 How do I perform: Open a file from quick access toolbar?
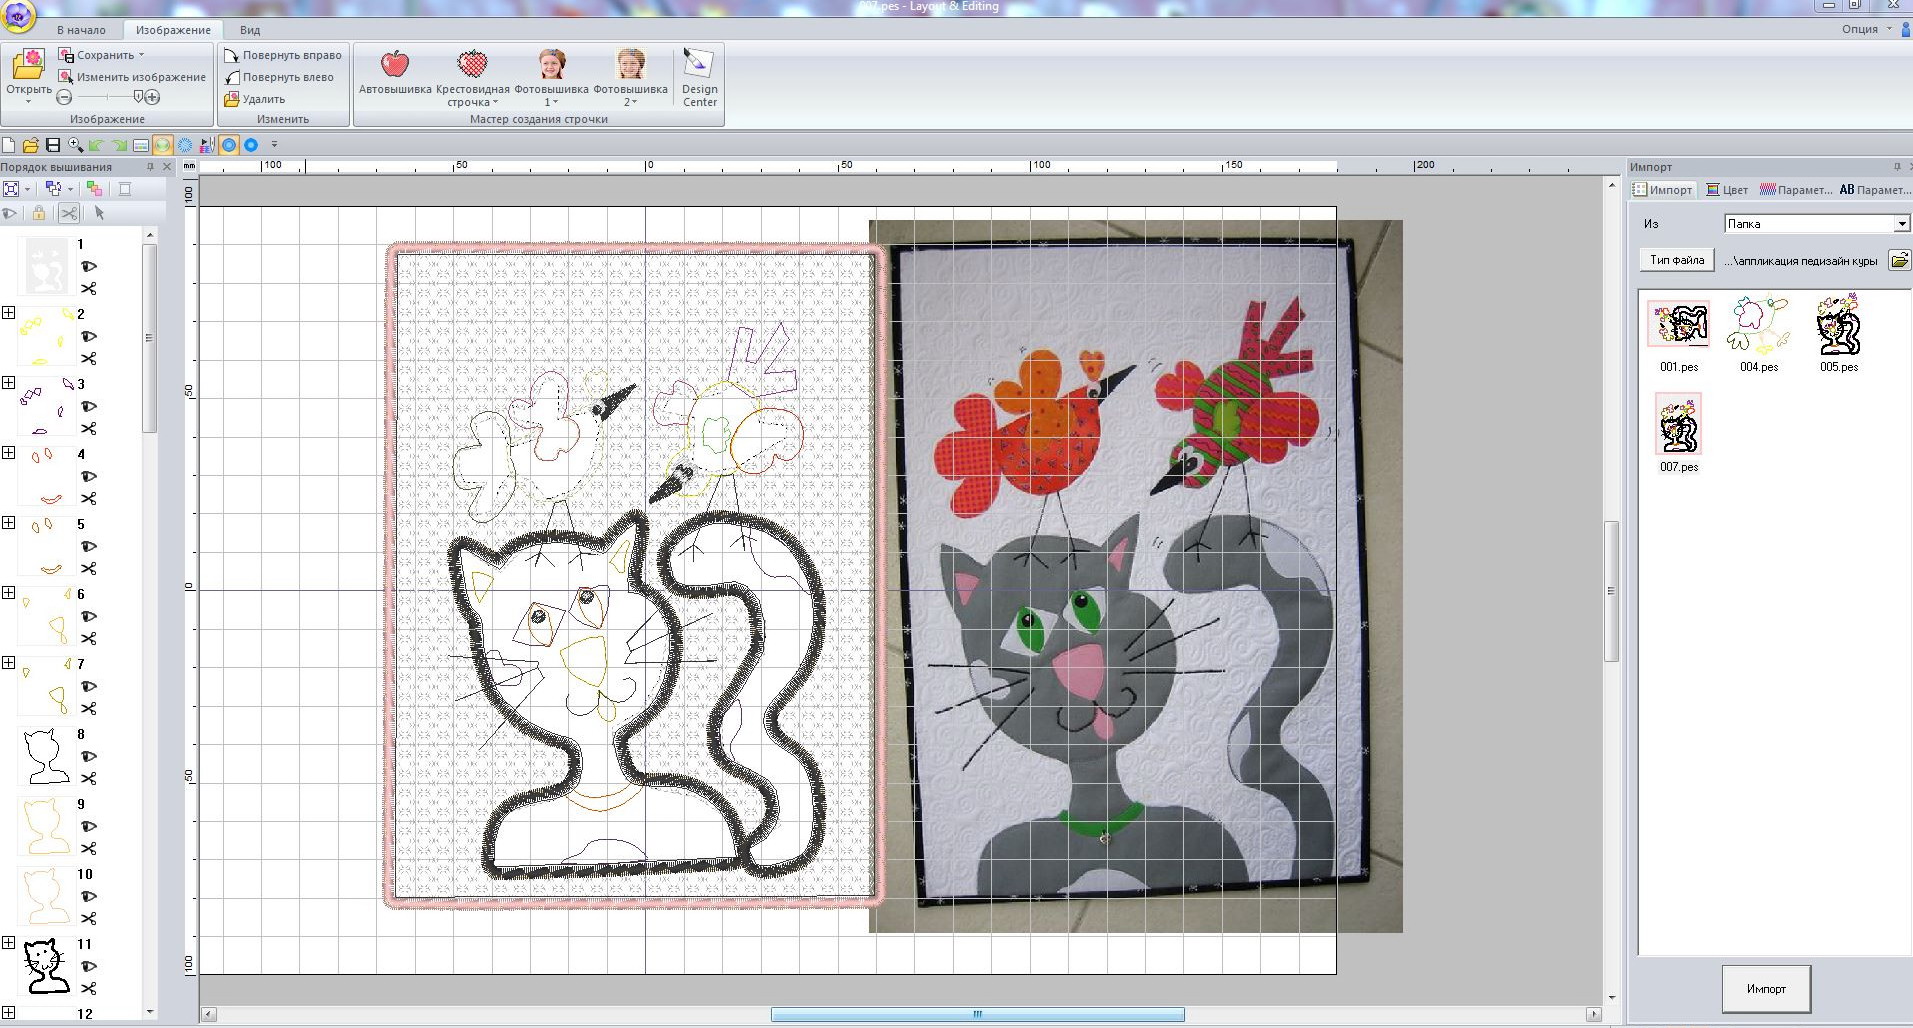(x=31, y=145)
